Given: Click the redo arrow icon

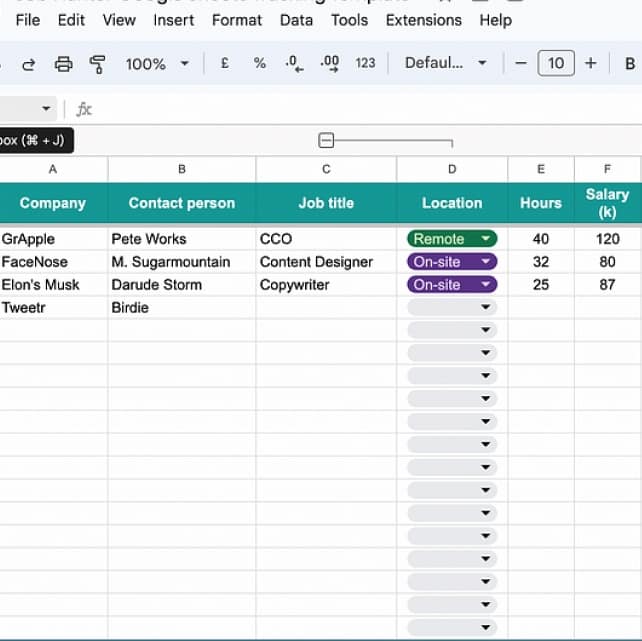Looking at the screenshot, I should (x=29, y=63).
